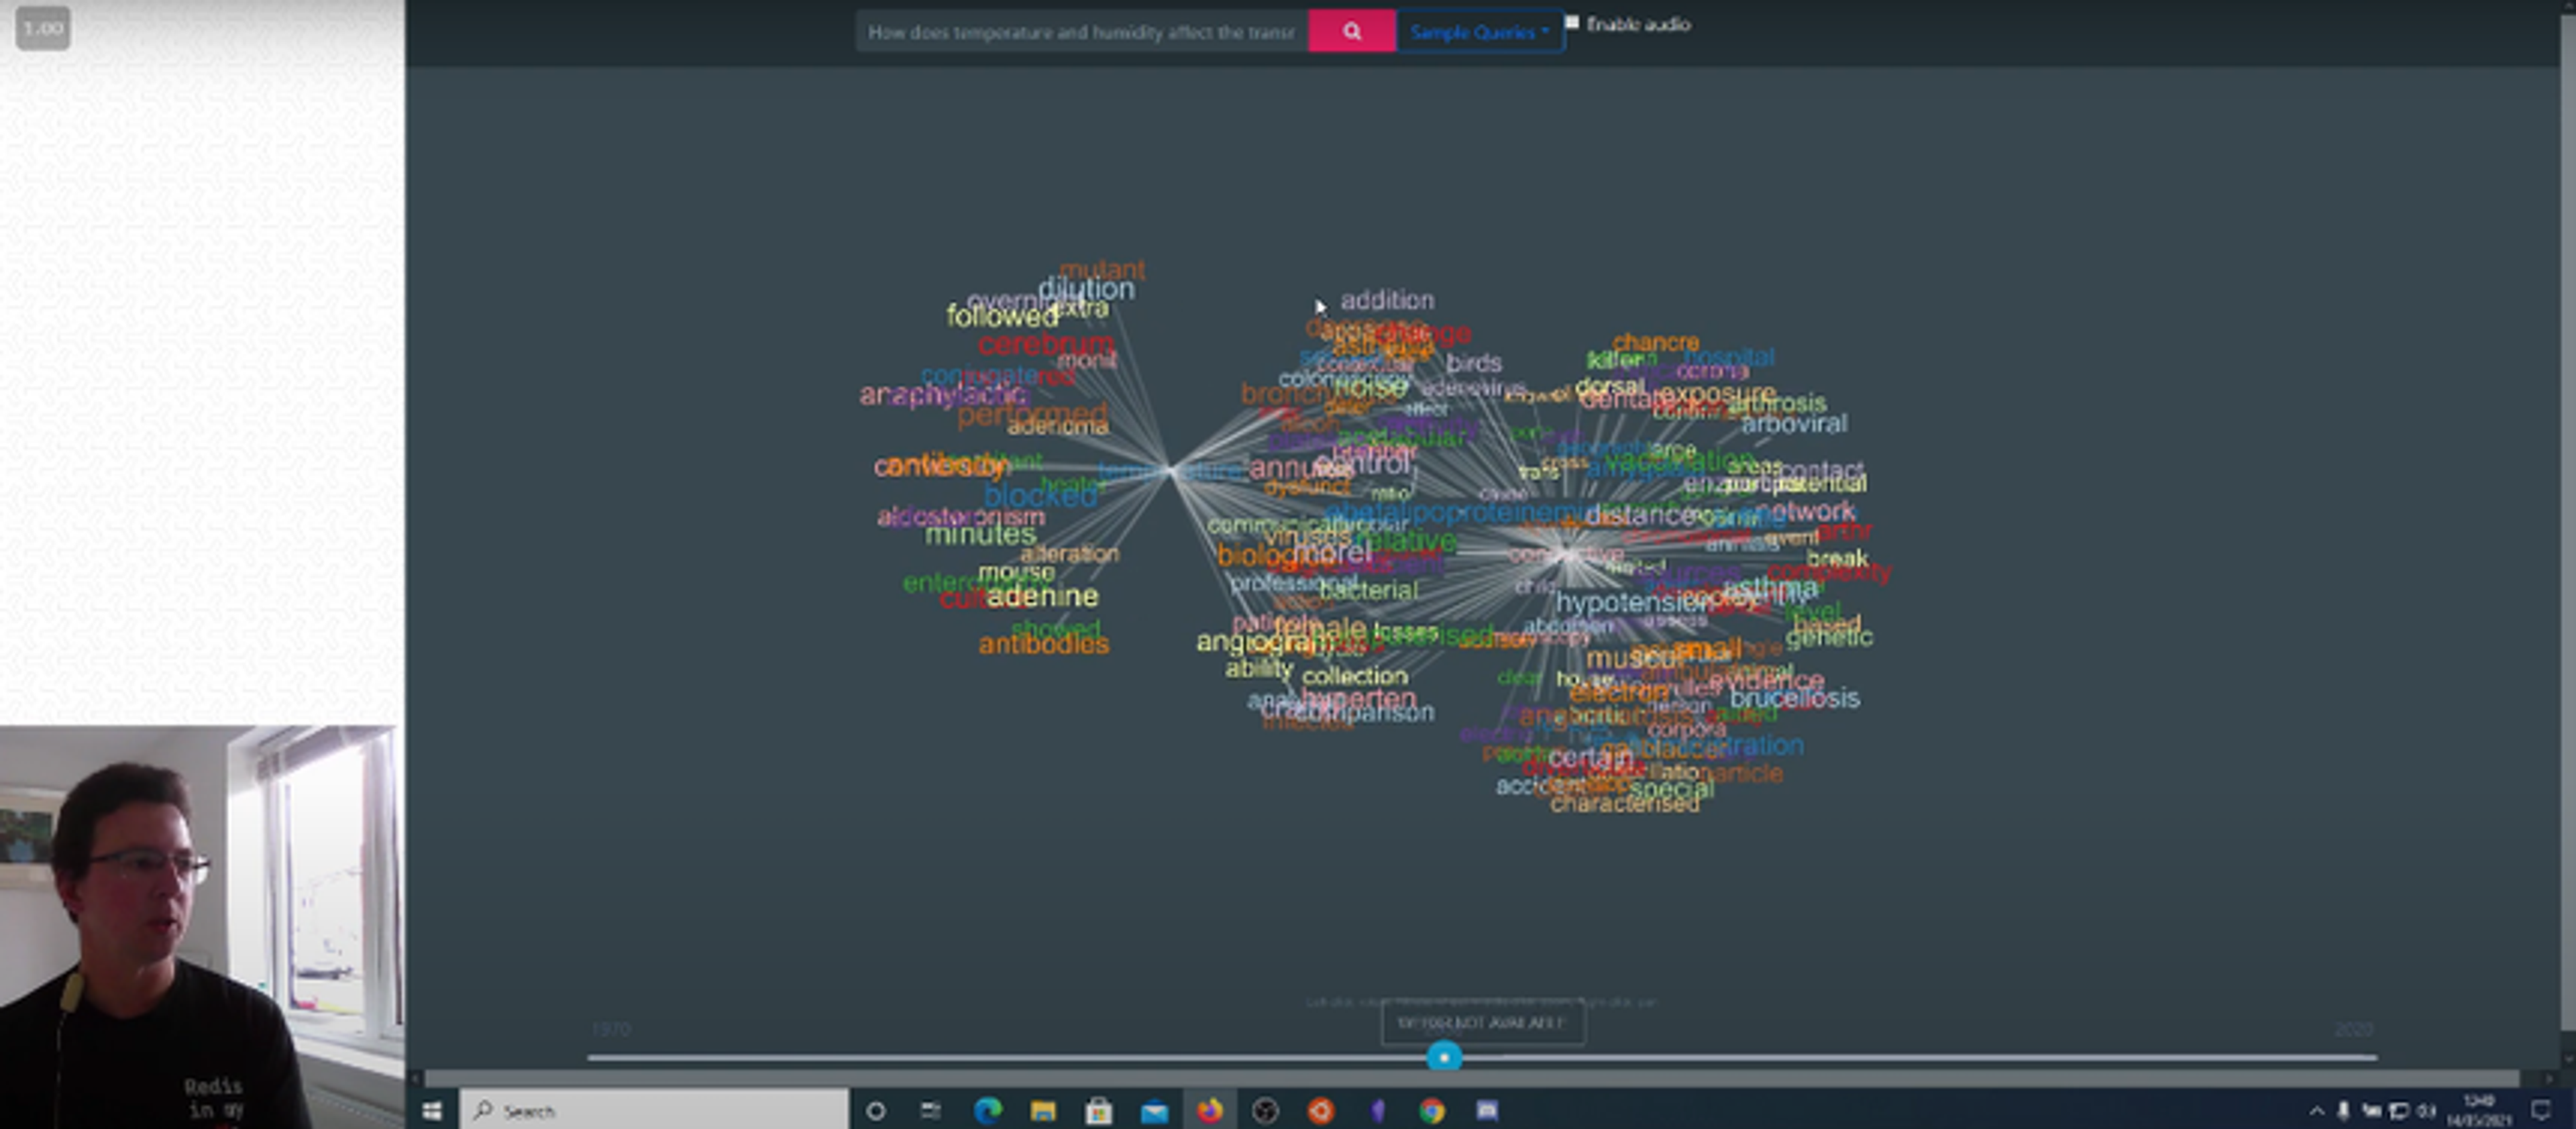Click the Ubuntu taskbar icon
This screenshot has height=1129, width=2576.
coord(1321,1110)
